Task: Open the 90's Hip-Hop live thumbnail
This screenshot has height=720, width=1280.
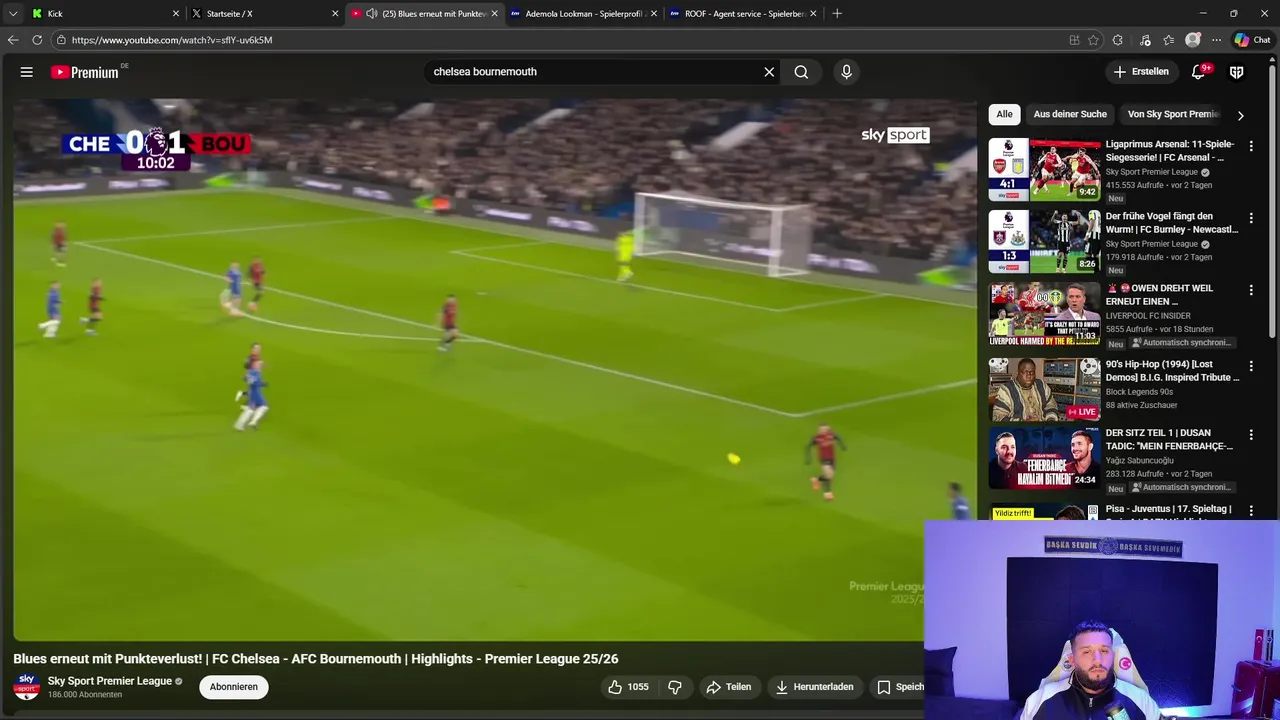Action: [1044, 390]
